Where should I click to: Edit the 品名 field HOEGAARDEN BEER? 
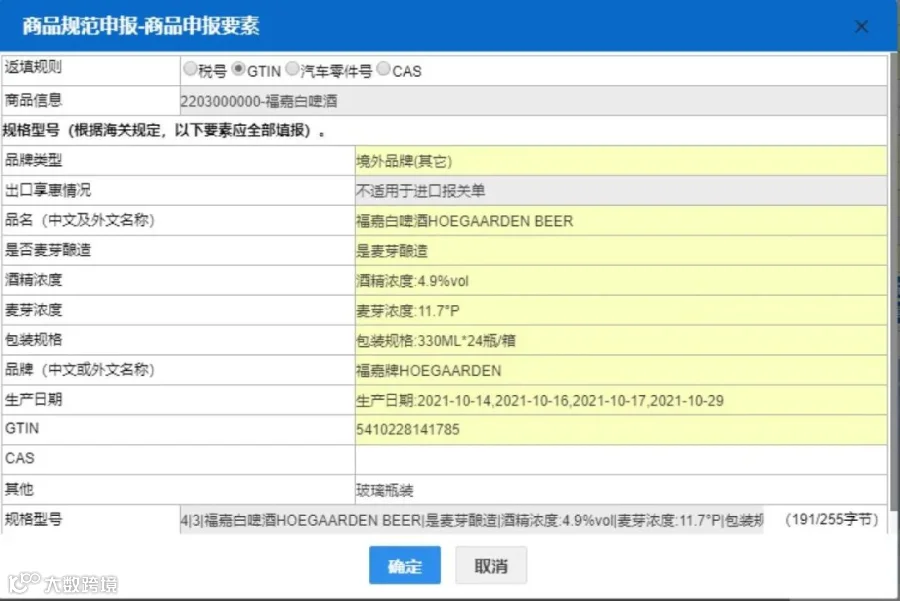(x=621, y=220)
